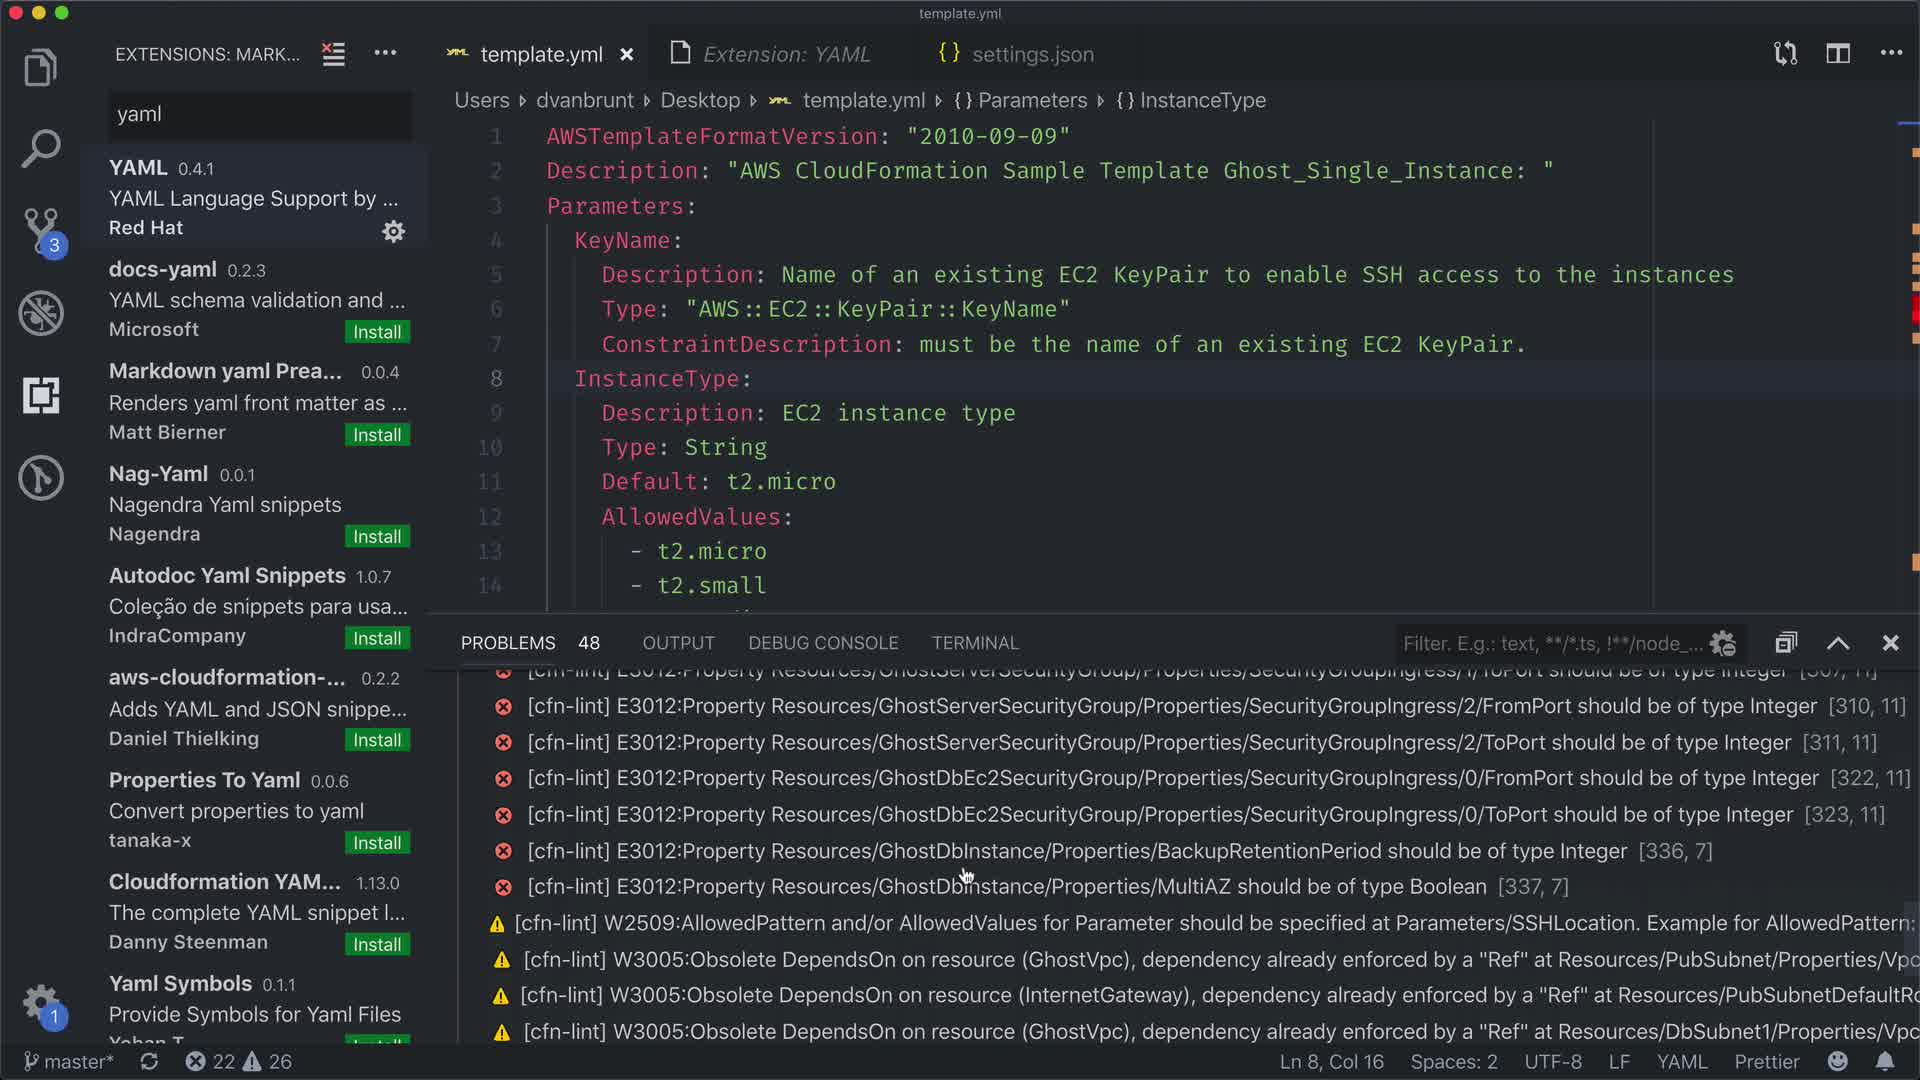
Task: Install the docs-yaml extension
Action: (x=377, y=332)
